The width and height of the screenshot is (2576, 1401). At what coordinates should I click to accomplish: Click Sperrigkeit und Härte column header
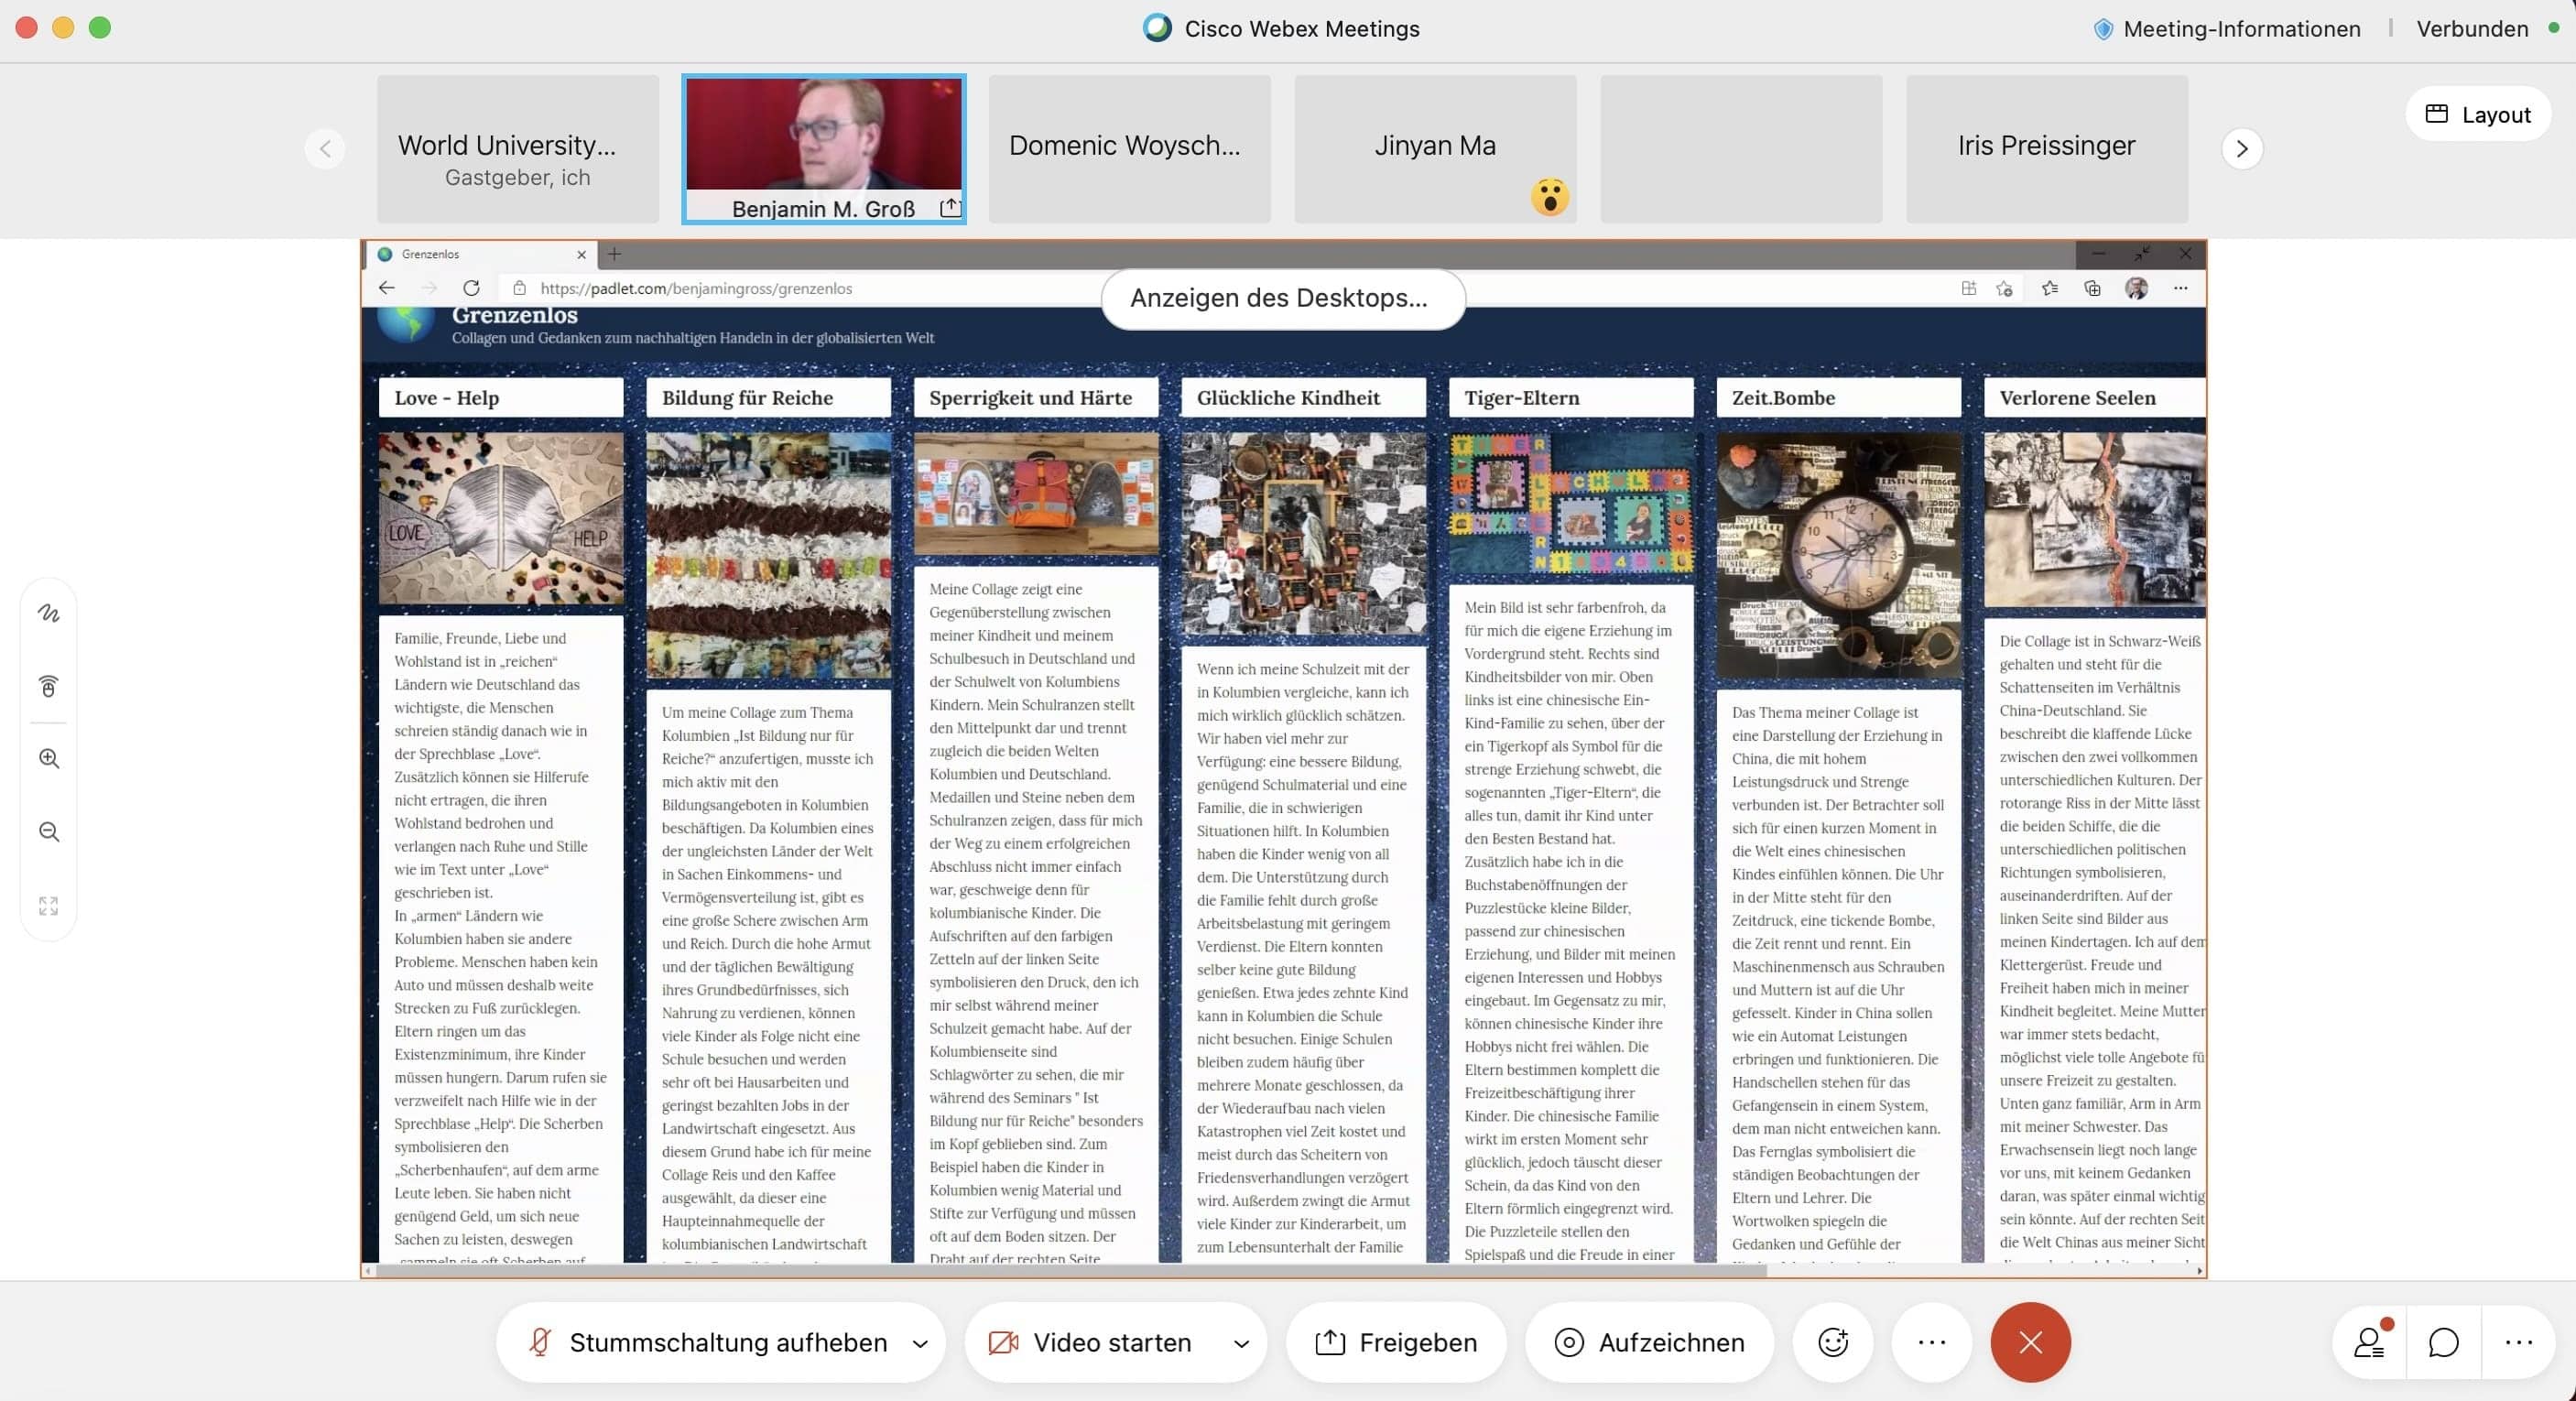(1036, 397)
